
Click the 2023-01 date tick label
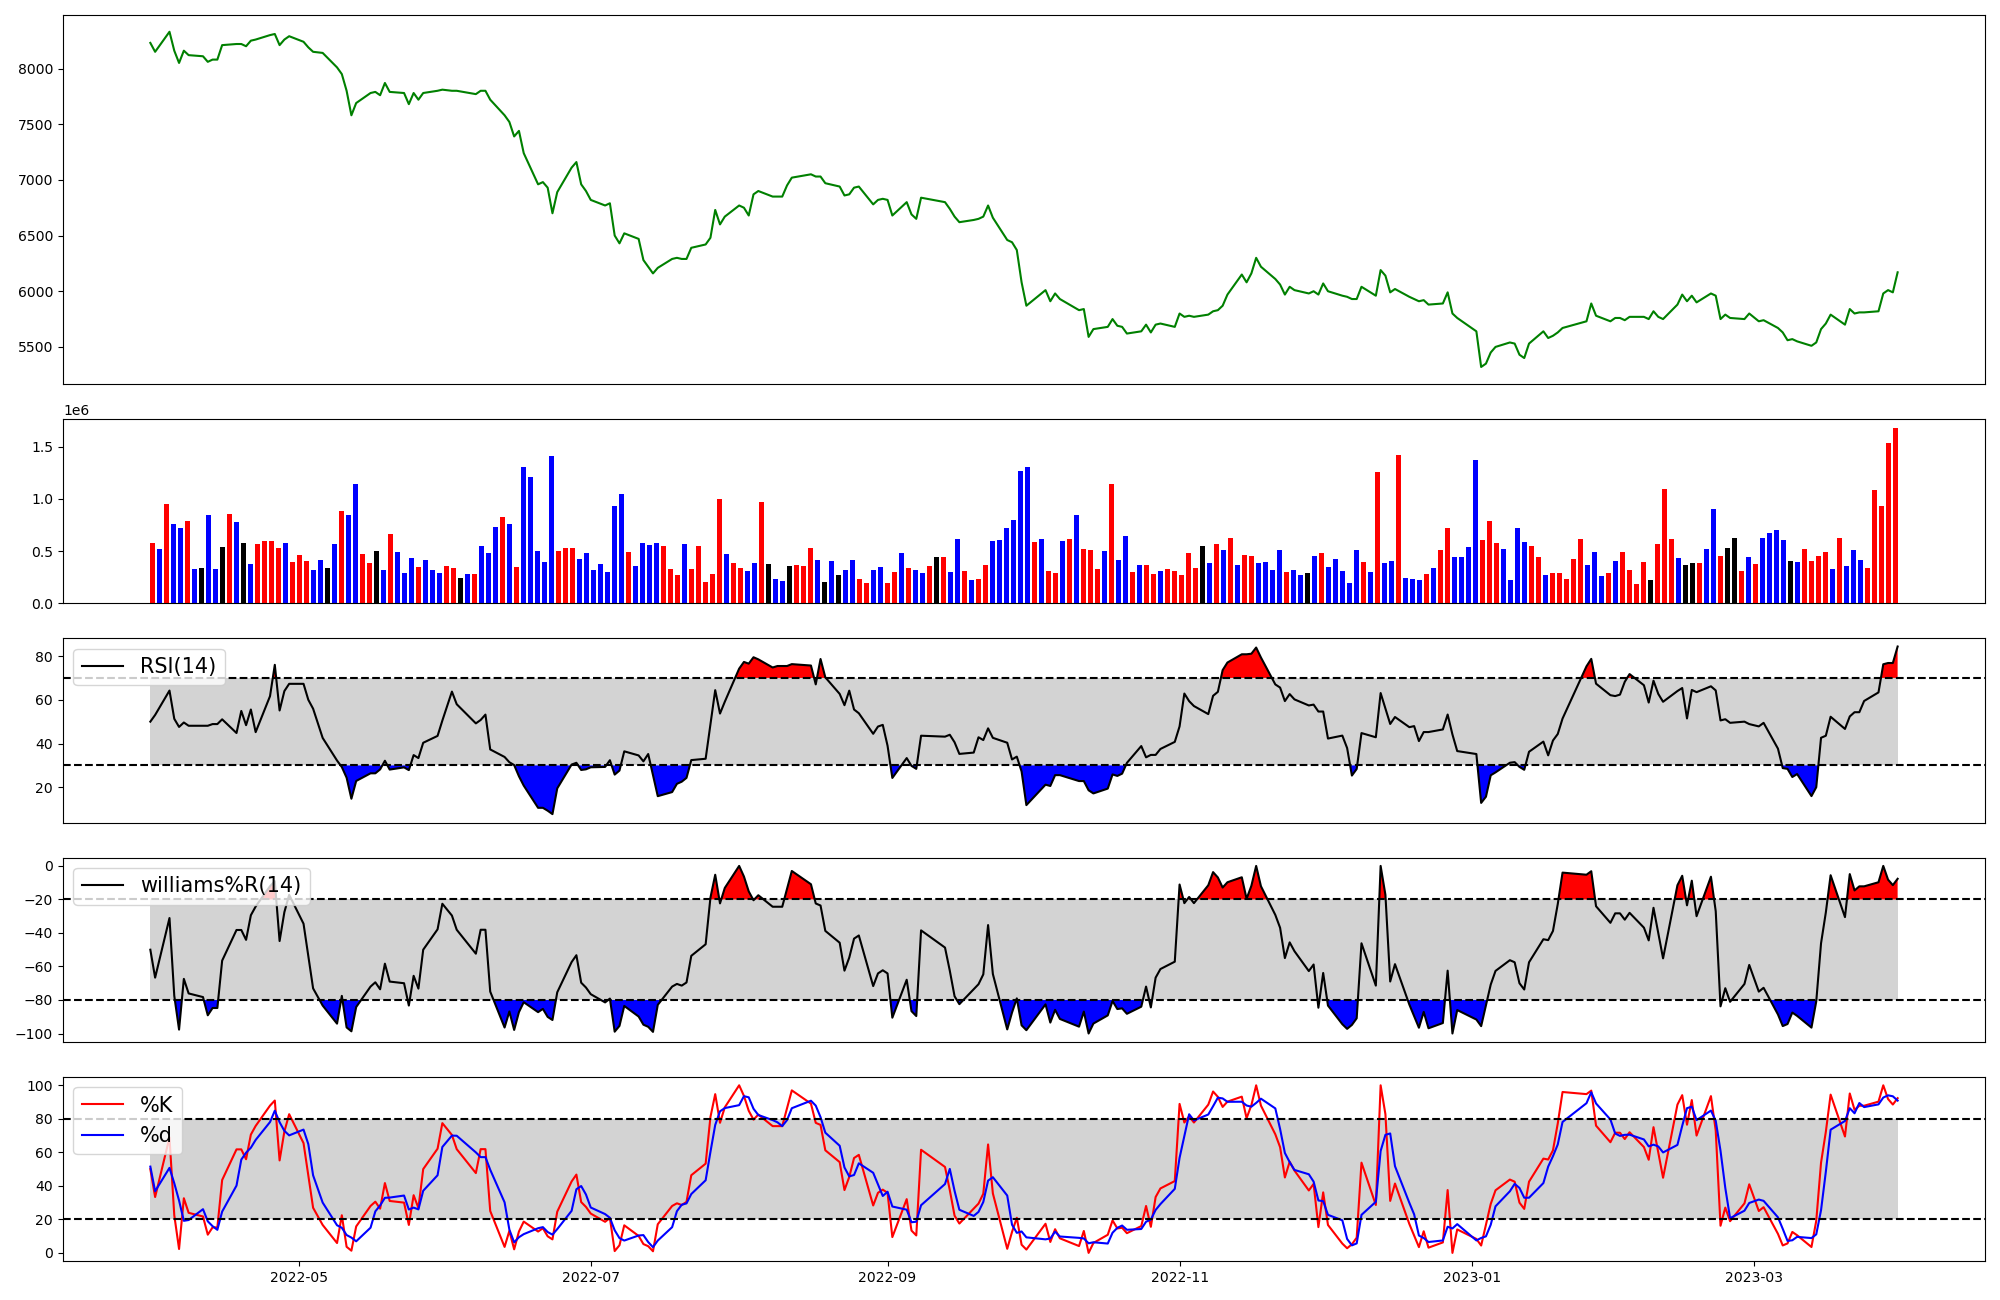tap(1473, 1277)
